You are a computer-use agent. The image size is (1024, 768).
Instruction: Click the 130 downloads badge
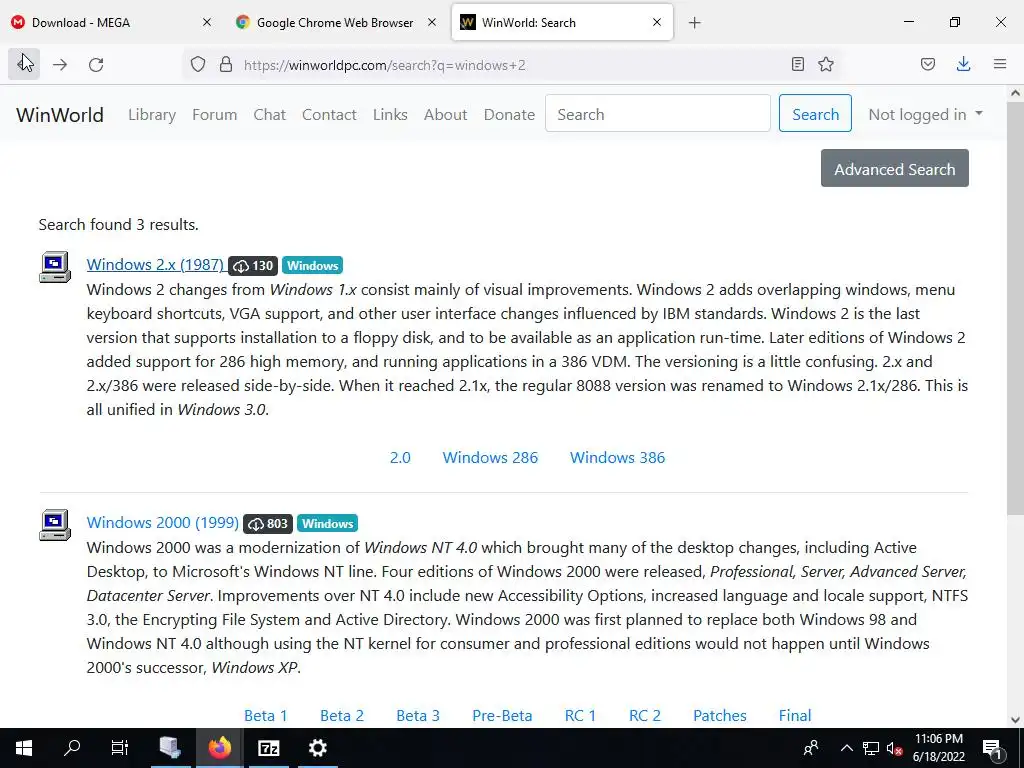(x=253, y=266)
